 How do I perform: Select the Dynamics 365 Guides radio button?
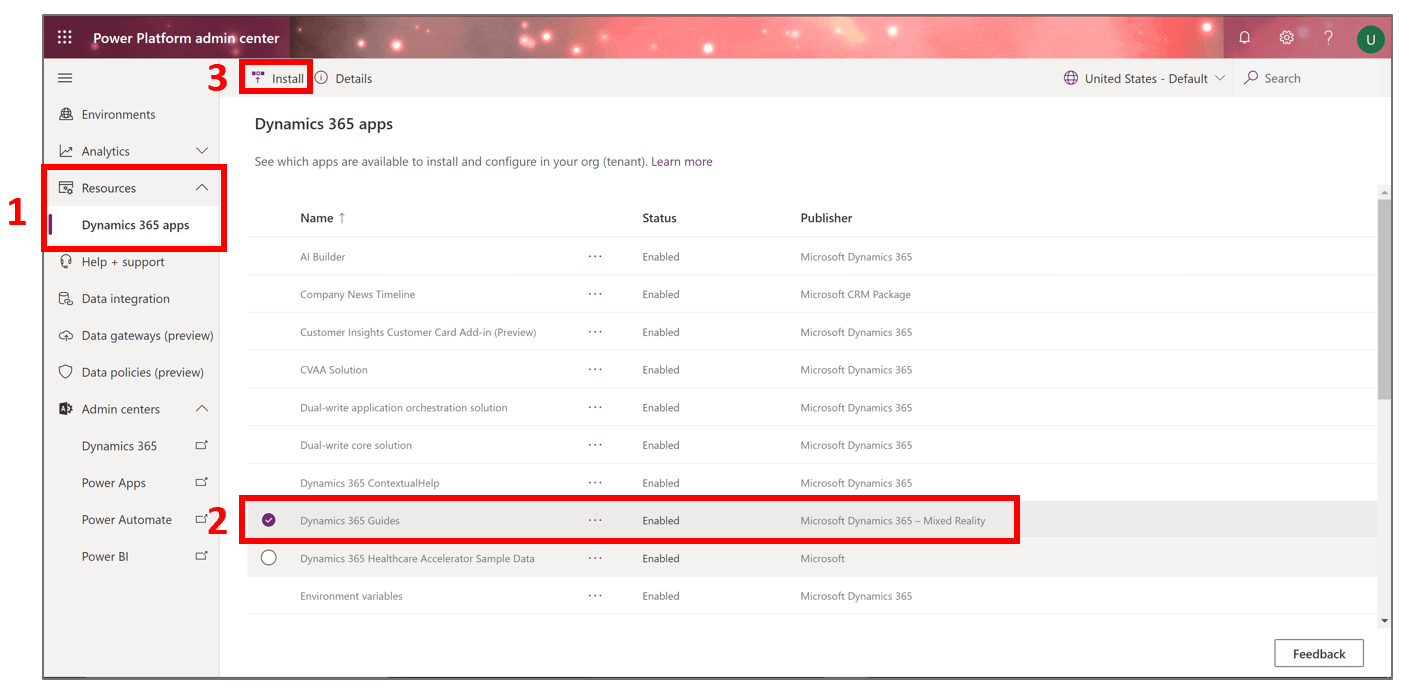(268, 520)
